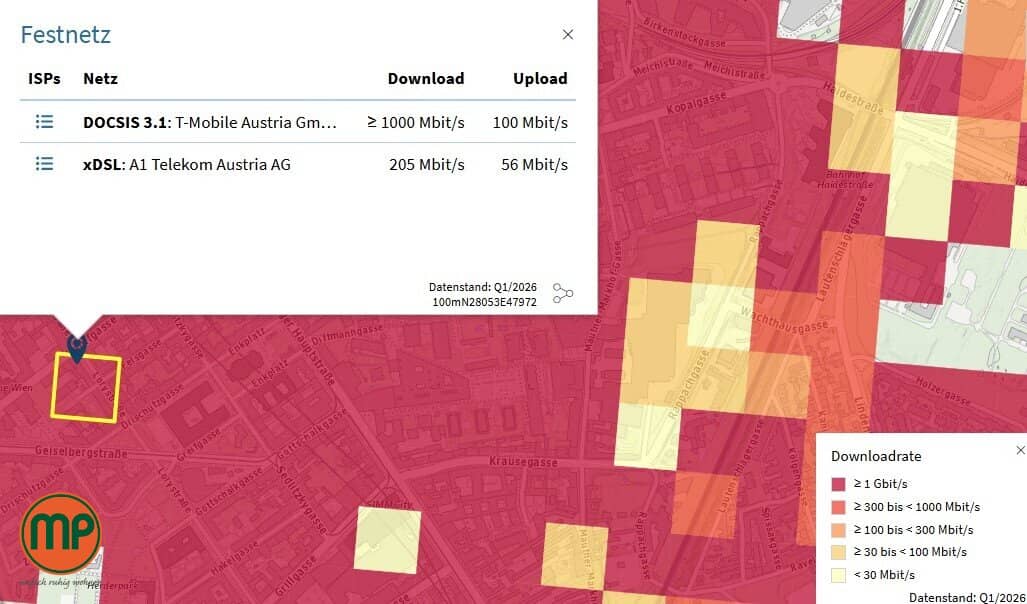Image resolution: width=1027 pixels, height=604 pixels.
Task: Click the Geiselbergstraße street label
Action: pos(81,453)
